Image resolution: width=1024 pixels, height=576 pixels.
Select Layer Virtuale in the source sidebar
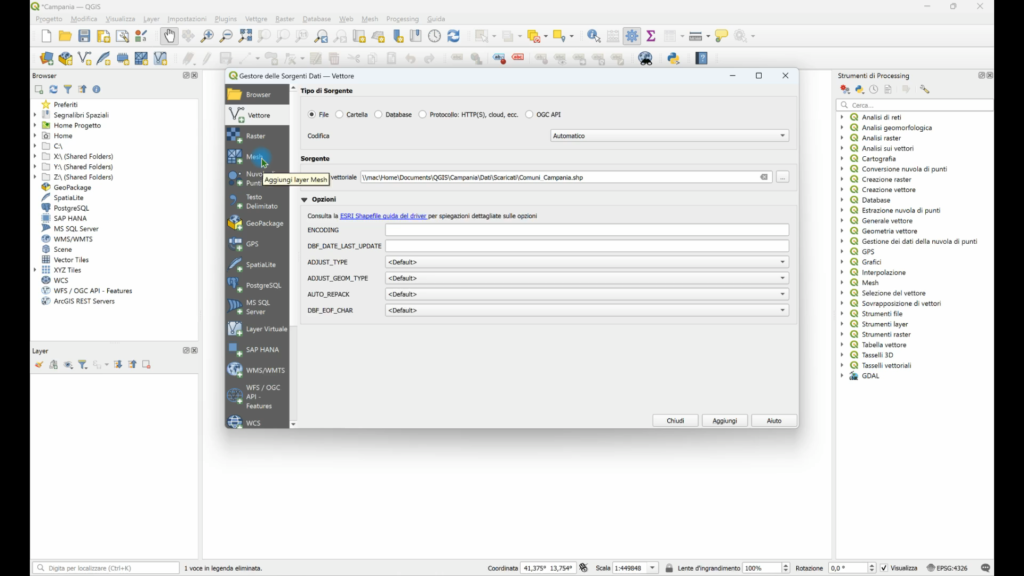[257, 328]
